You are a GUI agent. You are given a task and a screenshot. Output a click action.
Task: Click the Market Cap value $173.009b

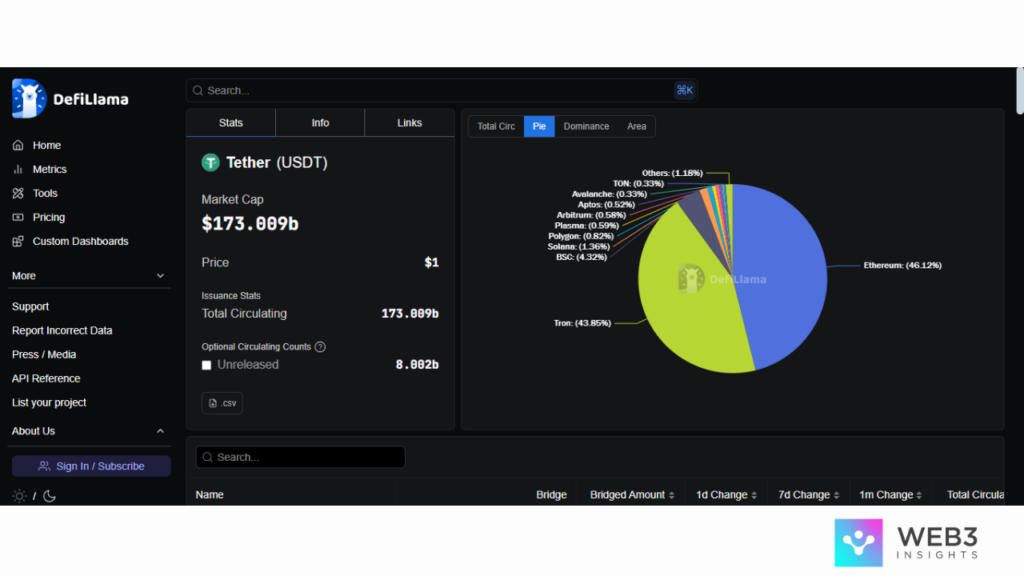click(x=249, y=224)
